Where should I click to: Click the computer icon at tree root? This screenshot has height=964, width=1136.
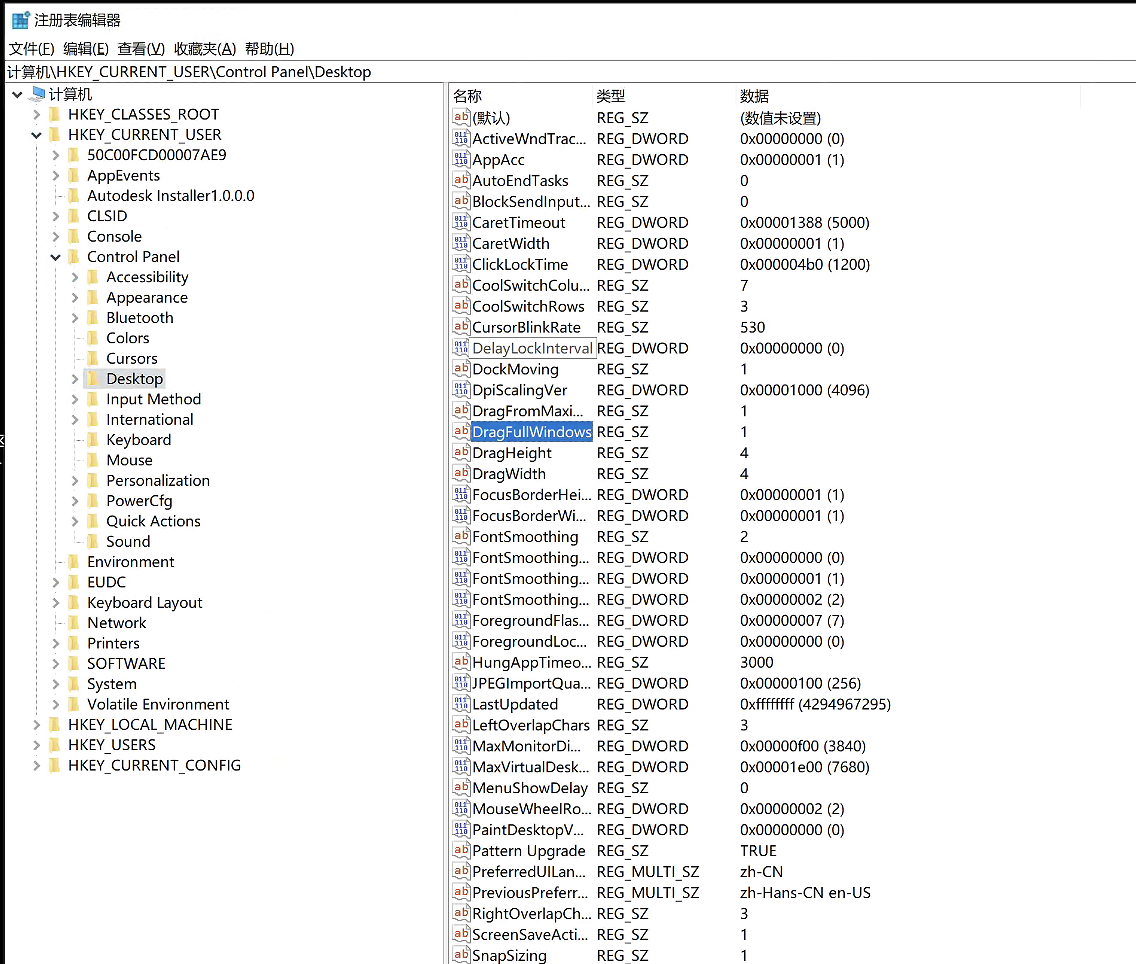38,94
